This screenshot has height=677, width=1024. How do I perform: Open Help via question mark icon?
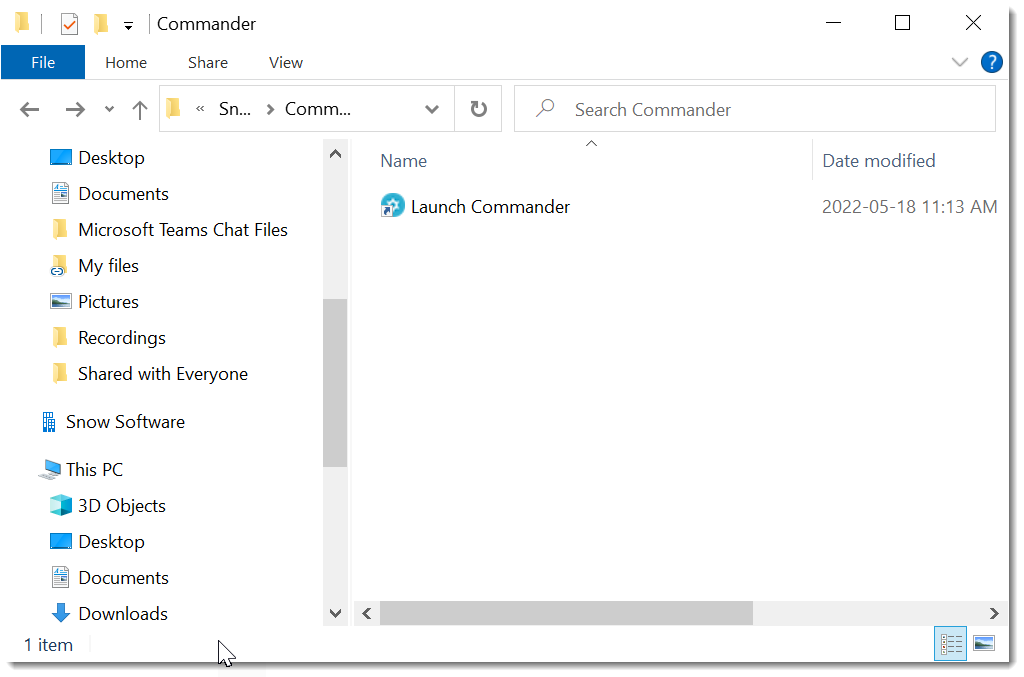tap(991, 63)
